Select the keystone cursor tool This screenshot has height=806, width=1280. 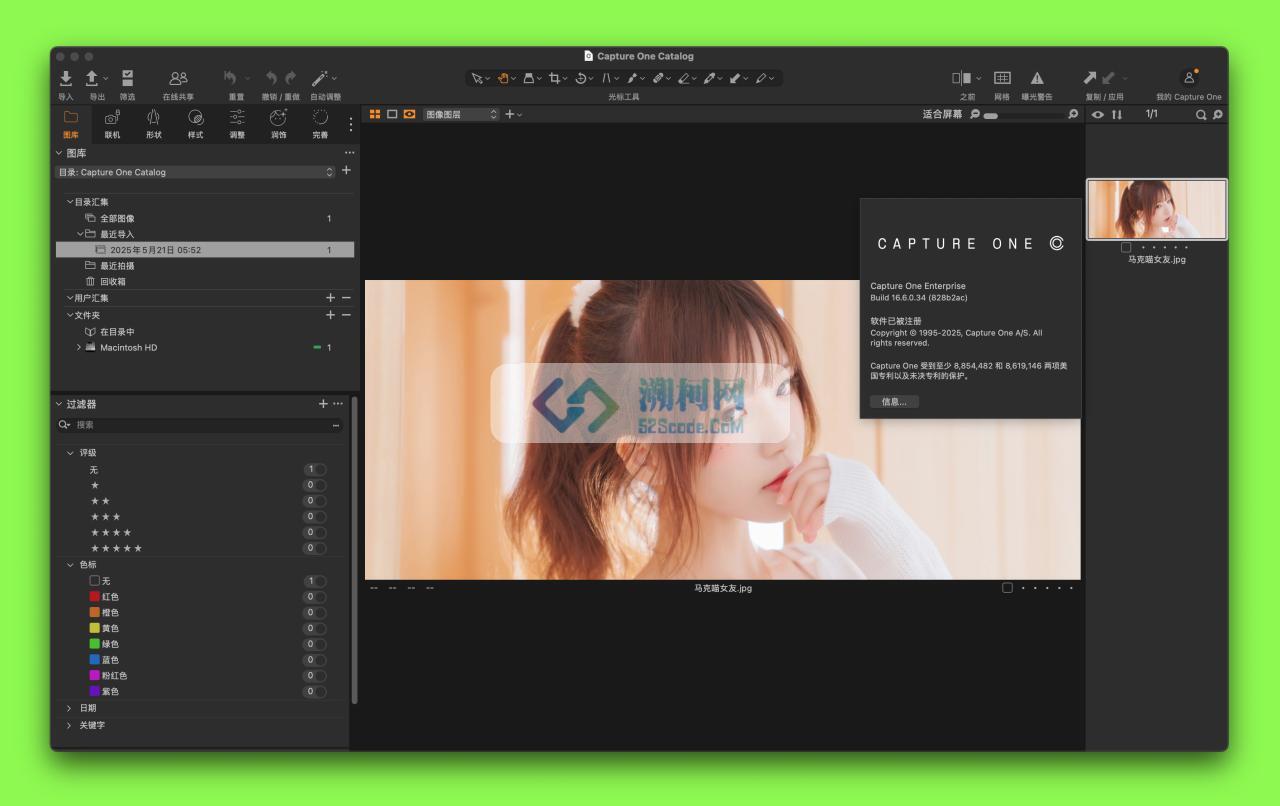pos(606,78)
